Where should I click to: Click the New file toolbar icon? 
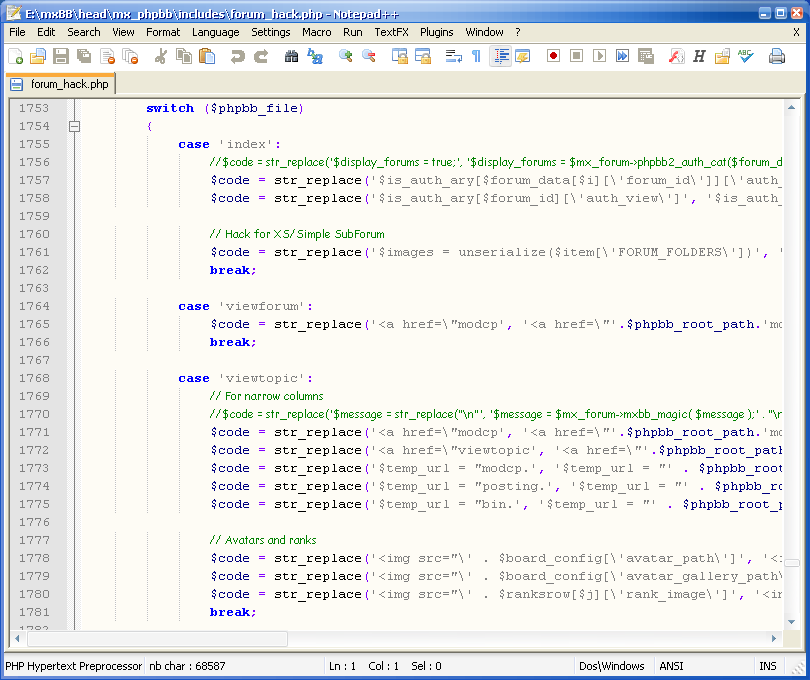point(15,56)
